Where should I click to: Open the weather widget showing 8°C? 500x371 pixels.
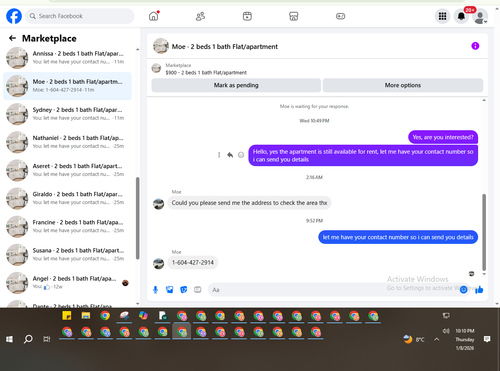tap(414, 339)
